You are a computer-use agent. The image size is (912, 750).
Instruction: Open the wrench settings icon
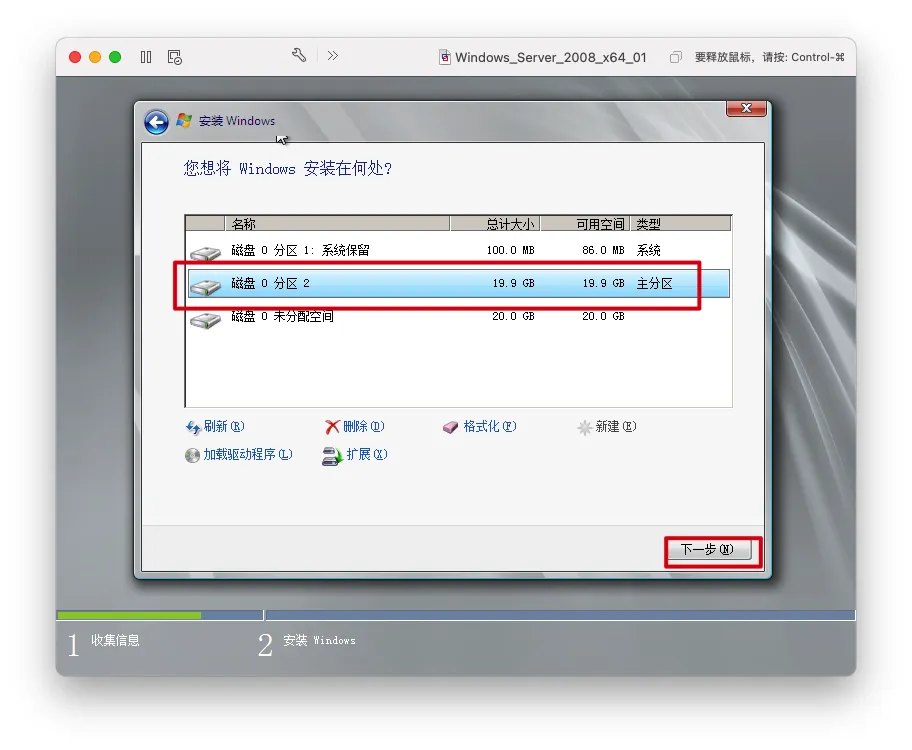coord(299,55)
